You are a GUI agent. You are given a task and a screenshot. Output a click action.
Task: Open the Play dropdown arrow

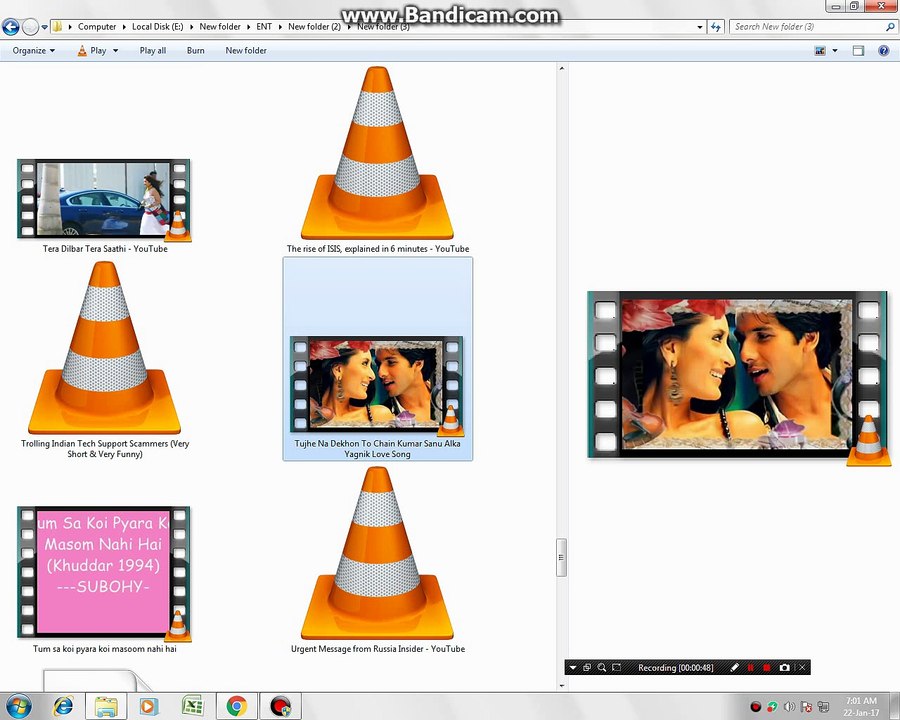pos(115,51)
